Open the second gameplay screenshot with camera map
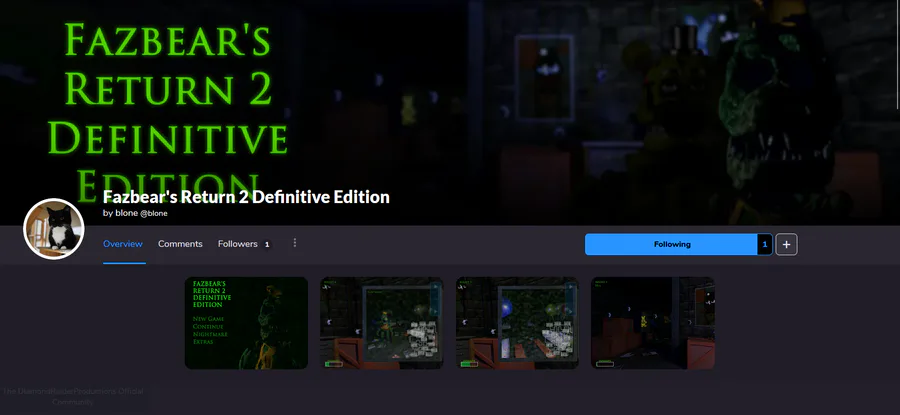This screenshot has width=900, height=415. 382,323
